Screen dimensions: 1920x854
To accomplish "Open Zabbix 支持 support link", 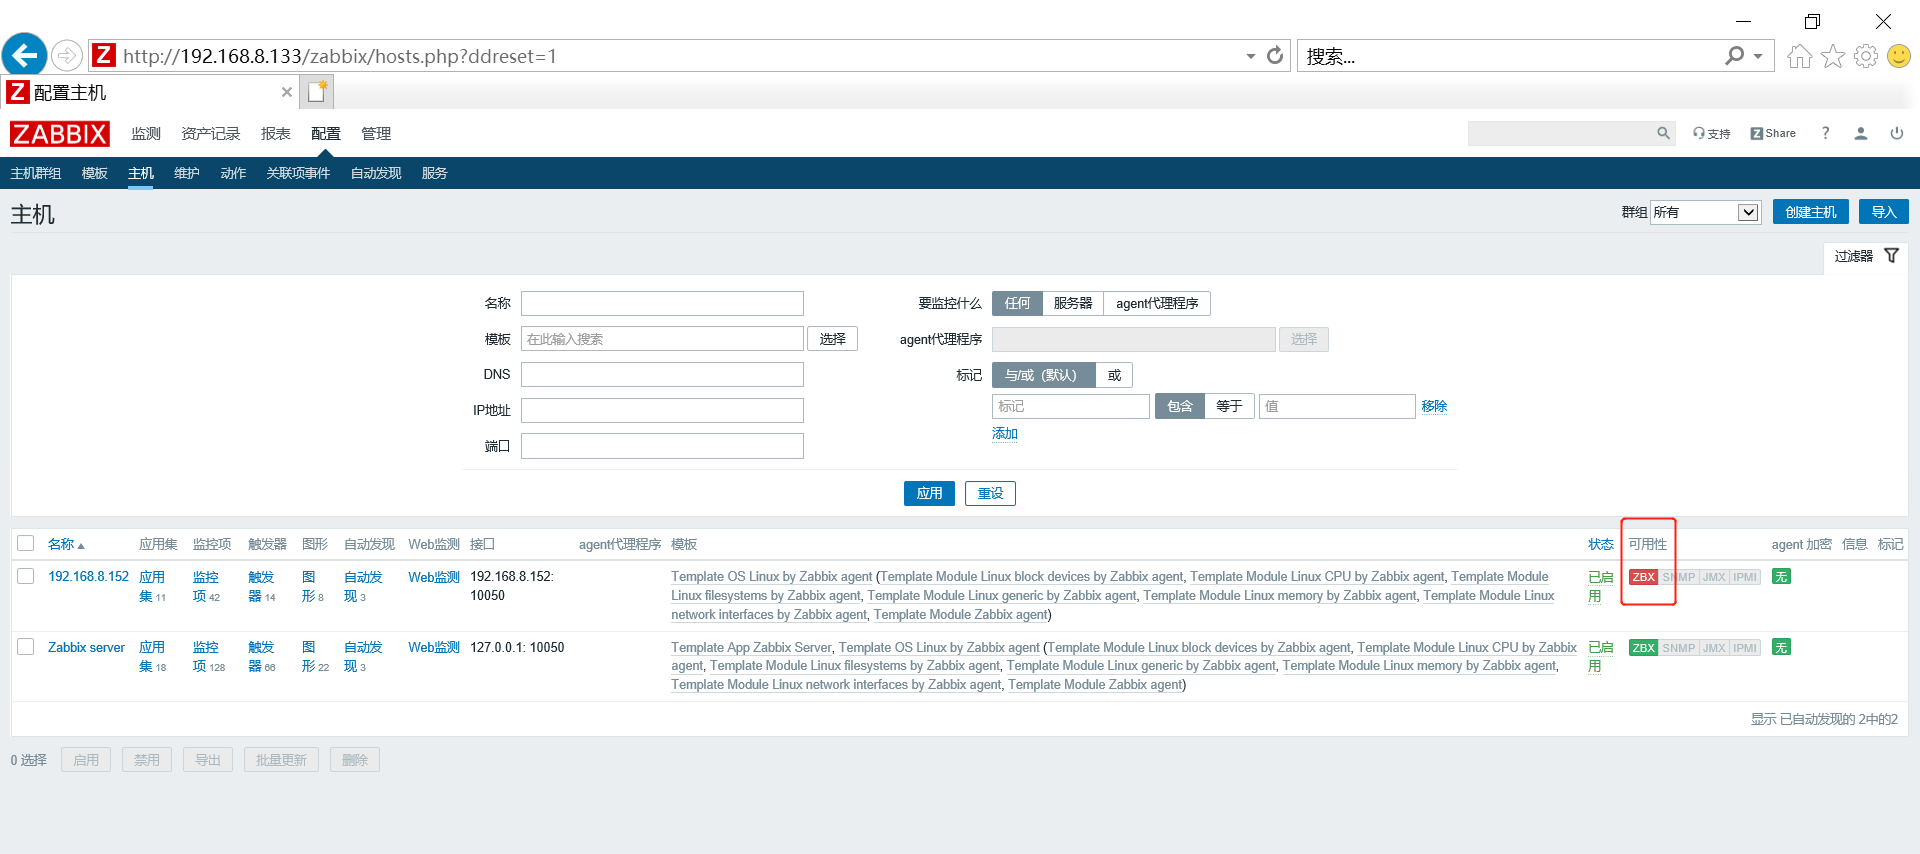I will point(1711,133).
